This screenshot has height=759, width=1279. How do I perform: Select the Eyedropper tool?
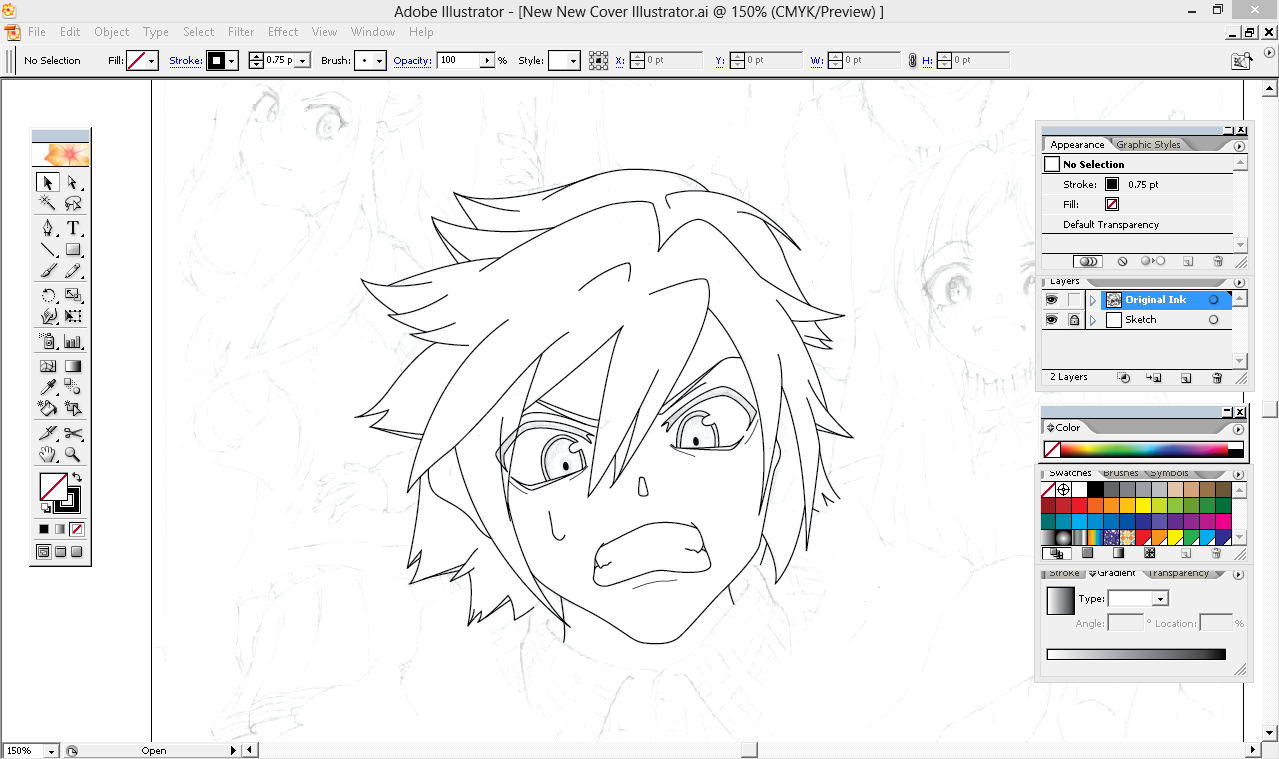tap(47, 387)
